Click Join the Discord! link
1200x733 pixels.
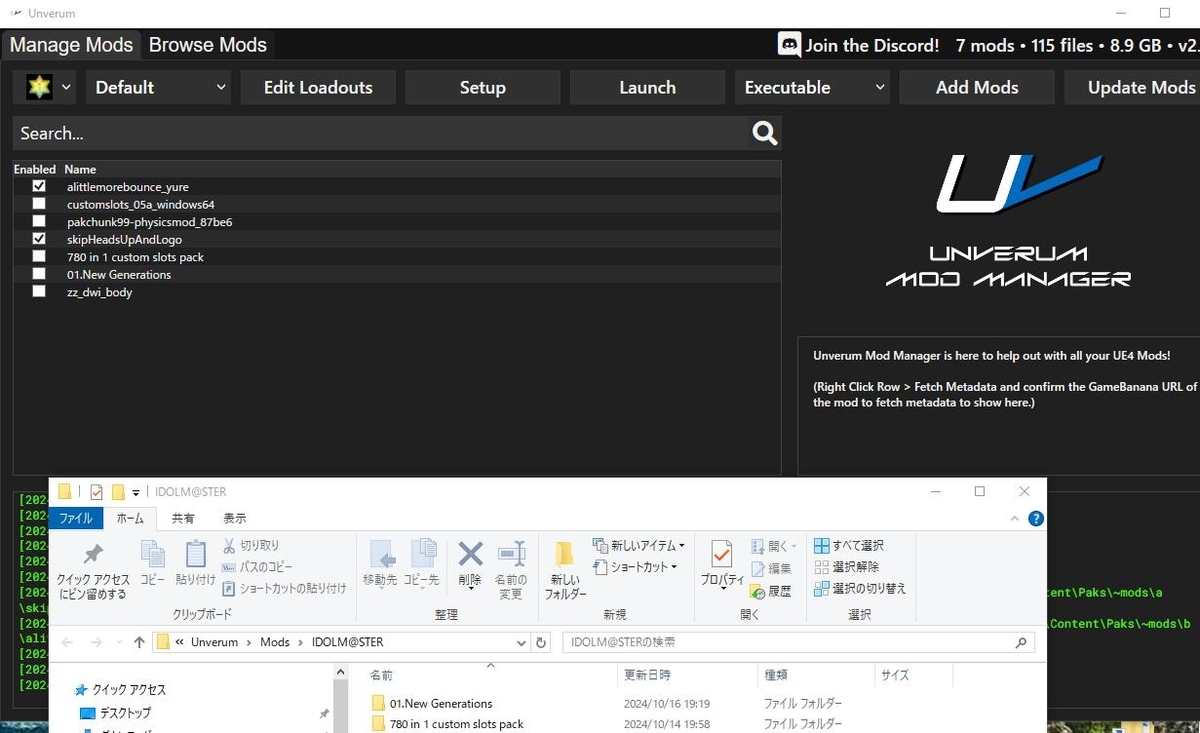pyautogui.click(x=872, y=45)
